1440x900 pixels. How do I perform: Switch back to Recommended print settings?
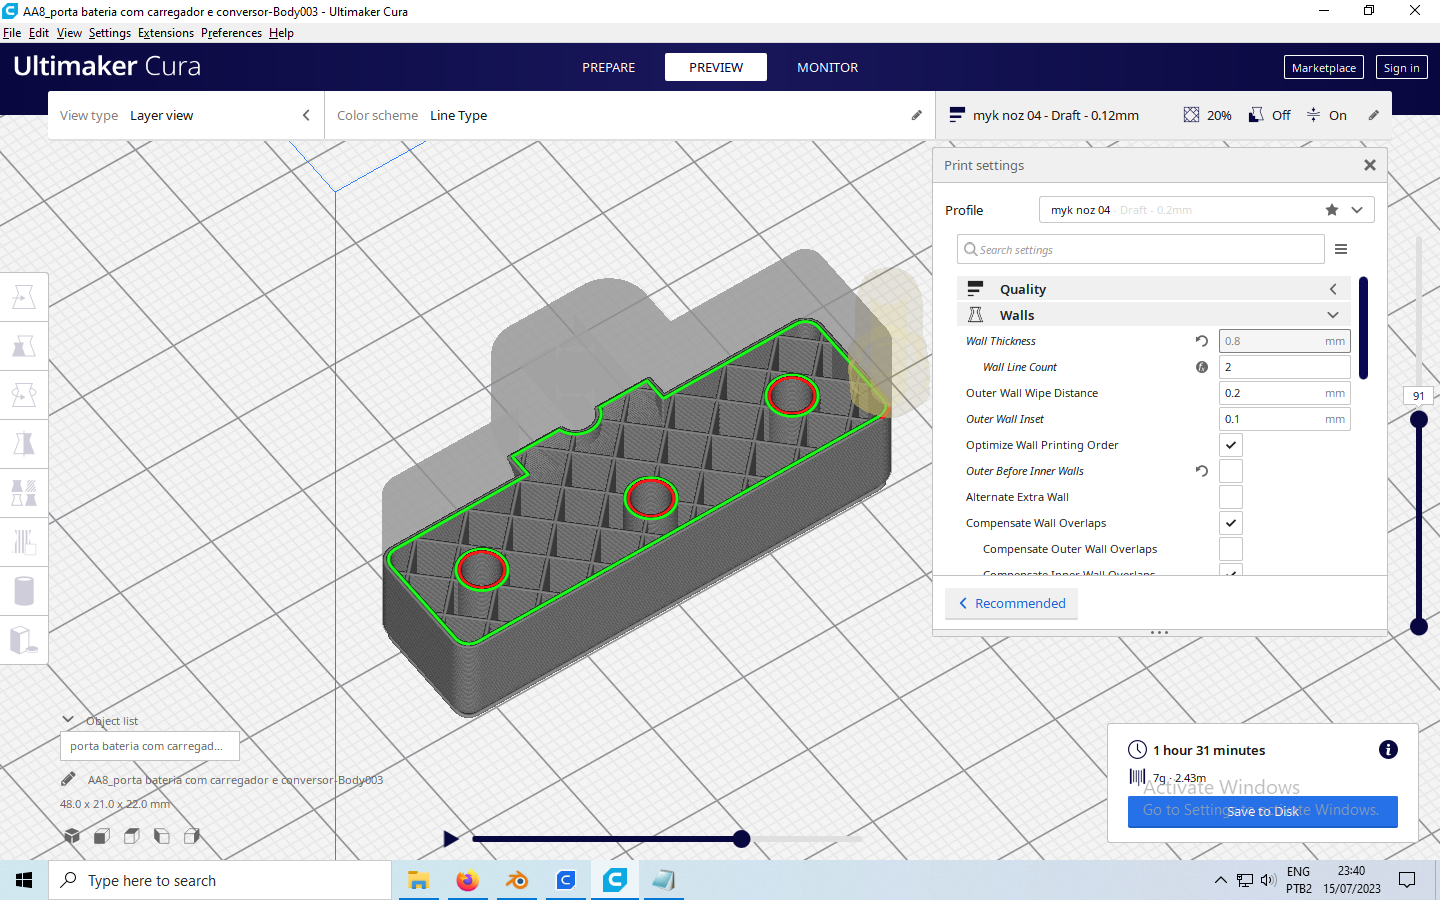(1011, 603)
